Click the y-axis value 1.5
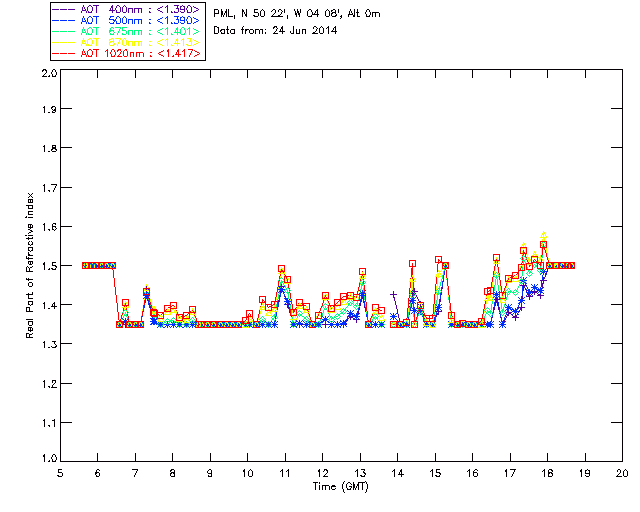The image size is (640, 512). coord(49,266)
